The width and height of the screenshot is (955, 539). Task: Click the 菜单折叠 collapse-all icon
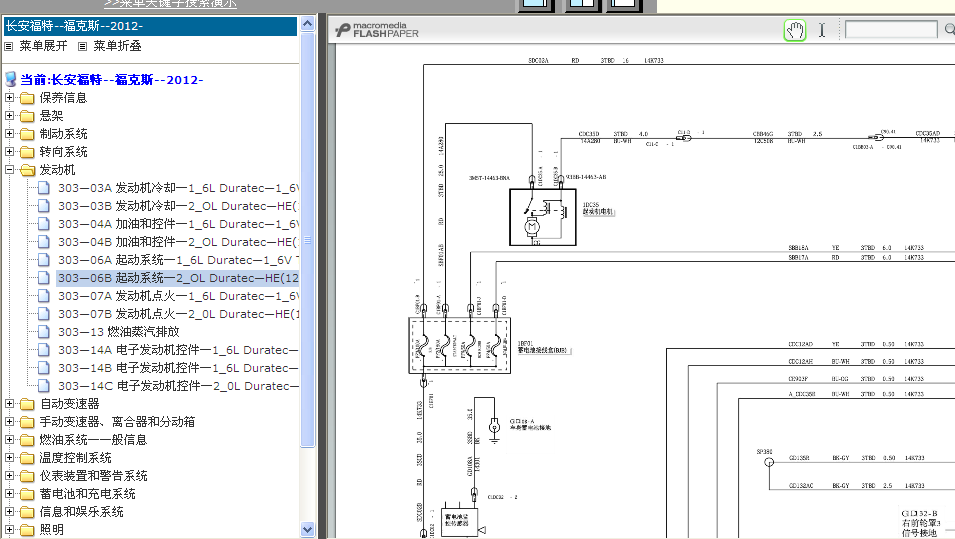[82, 46]
